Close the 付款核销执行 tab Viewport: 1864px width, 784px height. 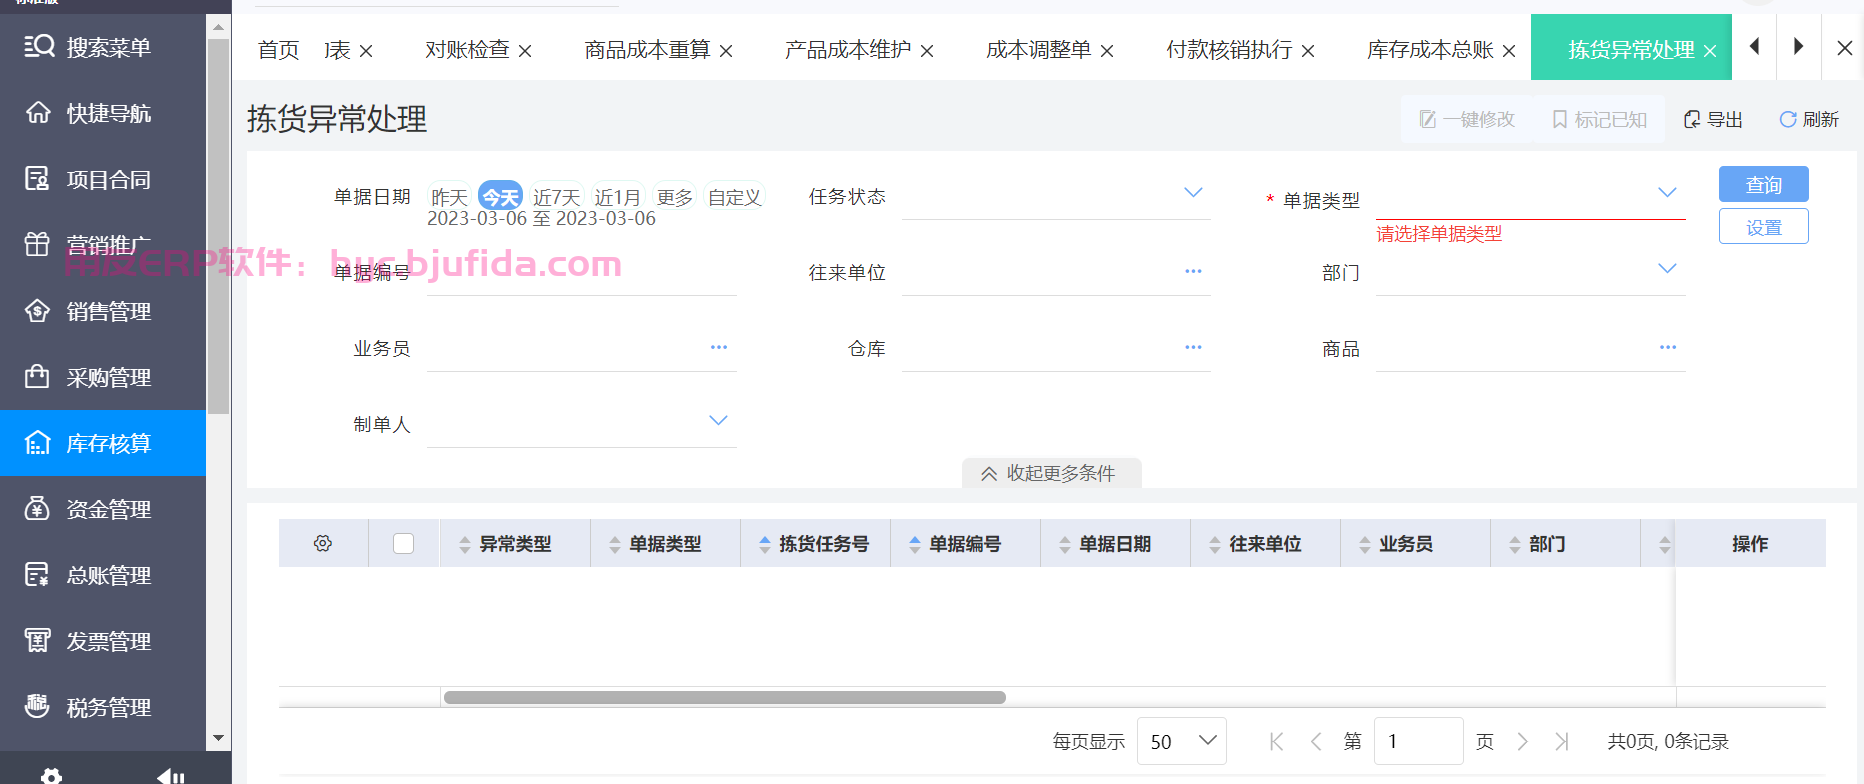(x=1308, y=50)
